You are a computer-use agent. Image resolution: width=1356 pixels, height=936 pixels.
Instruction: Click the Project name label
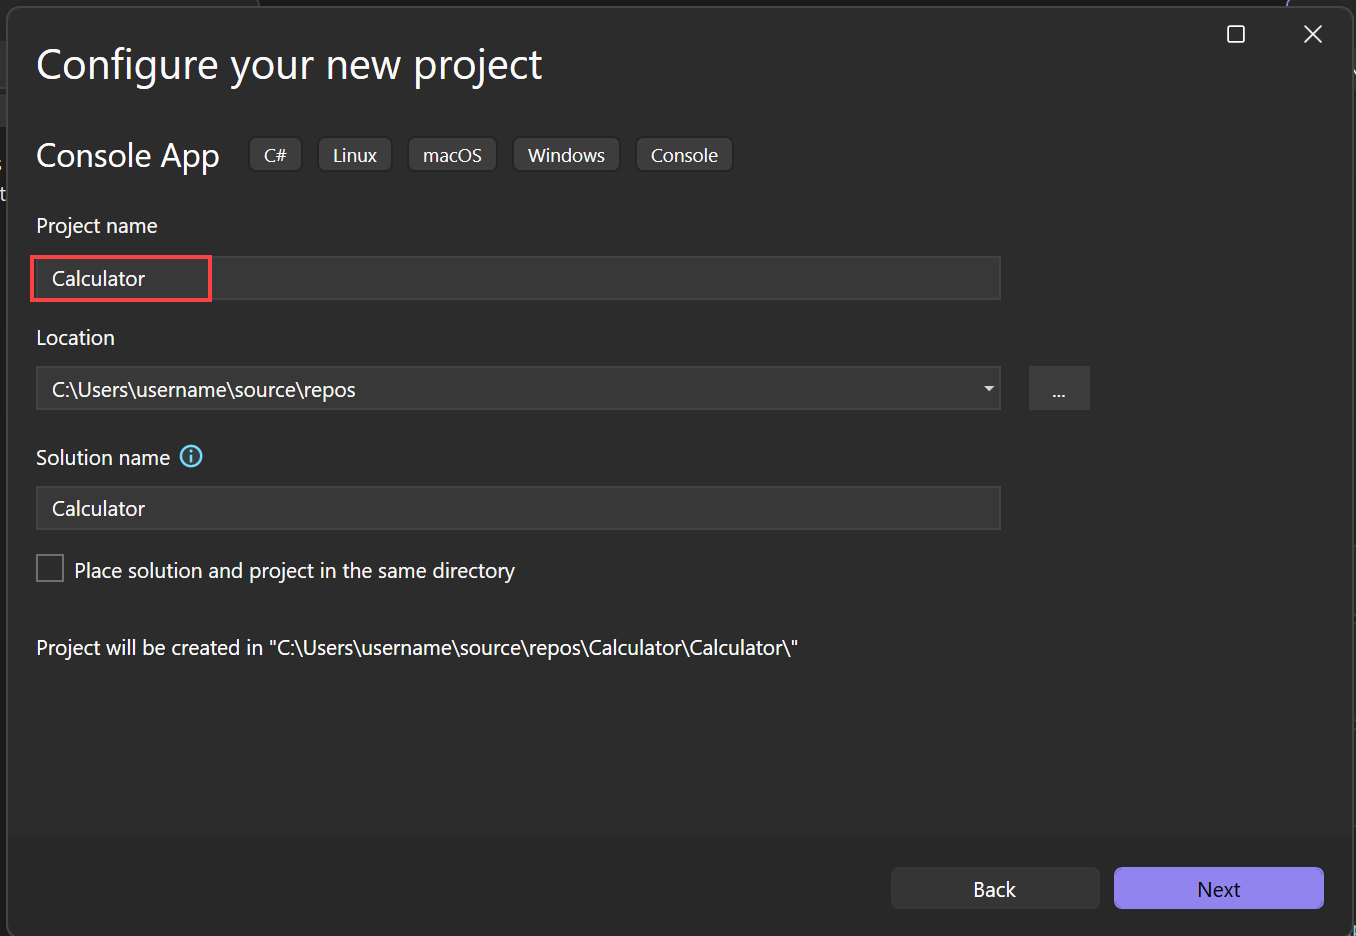(x=96, y=226)
